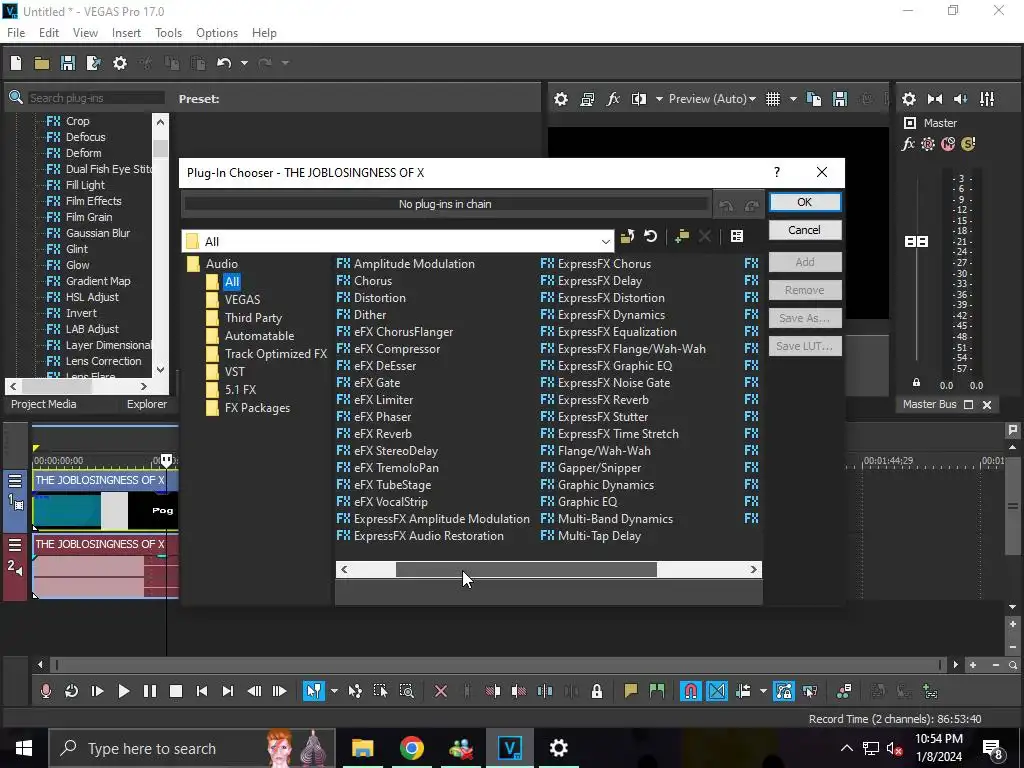The height and width of the screenshot is (768, 1024).
Task: Open the Preview (Auto) quality dropdown
Action: pyautogui.click(x=712, y=99)
